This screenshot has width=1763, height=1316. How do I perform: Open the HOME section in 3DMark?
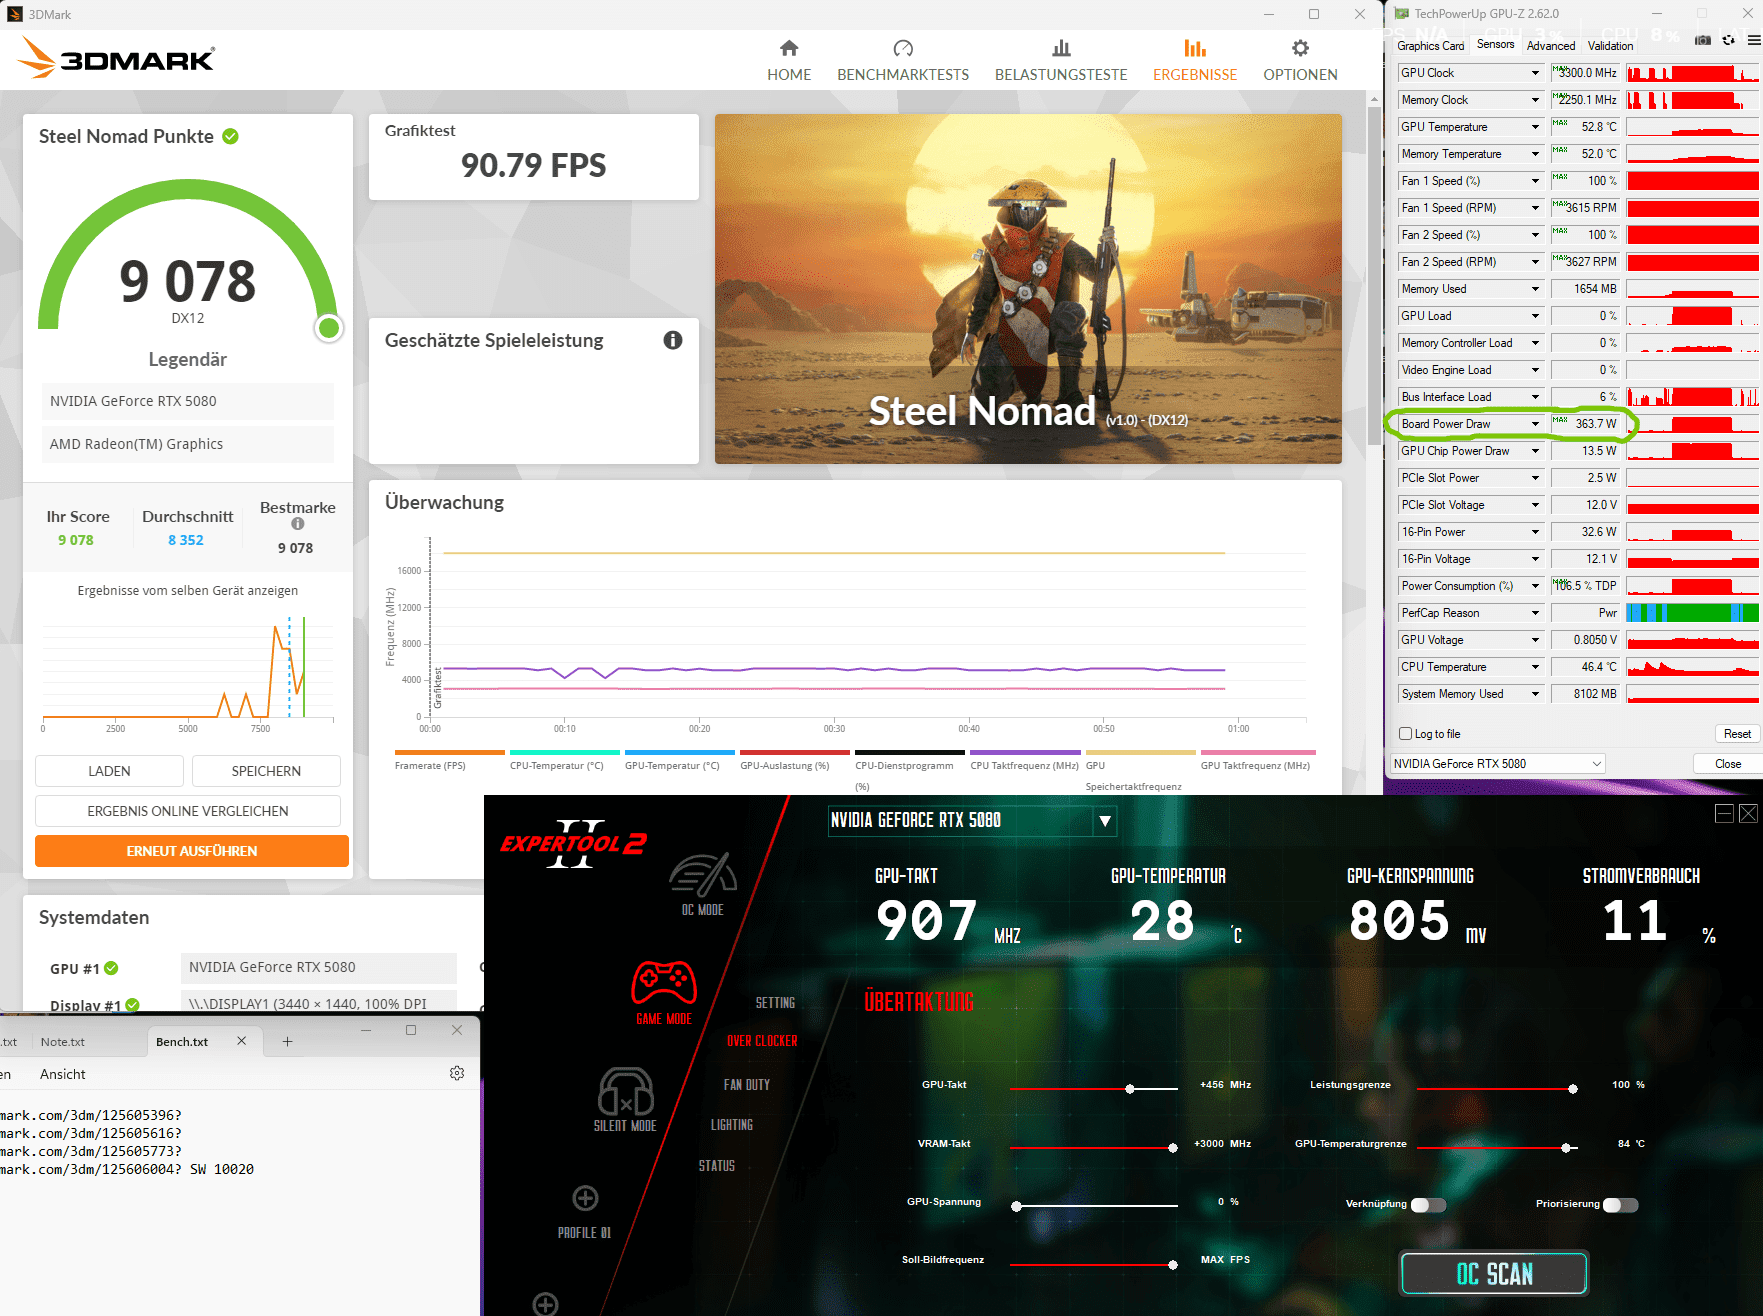point(789,61)
